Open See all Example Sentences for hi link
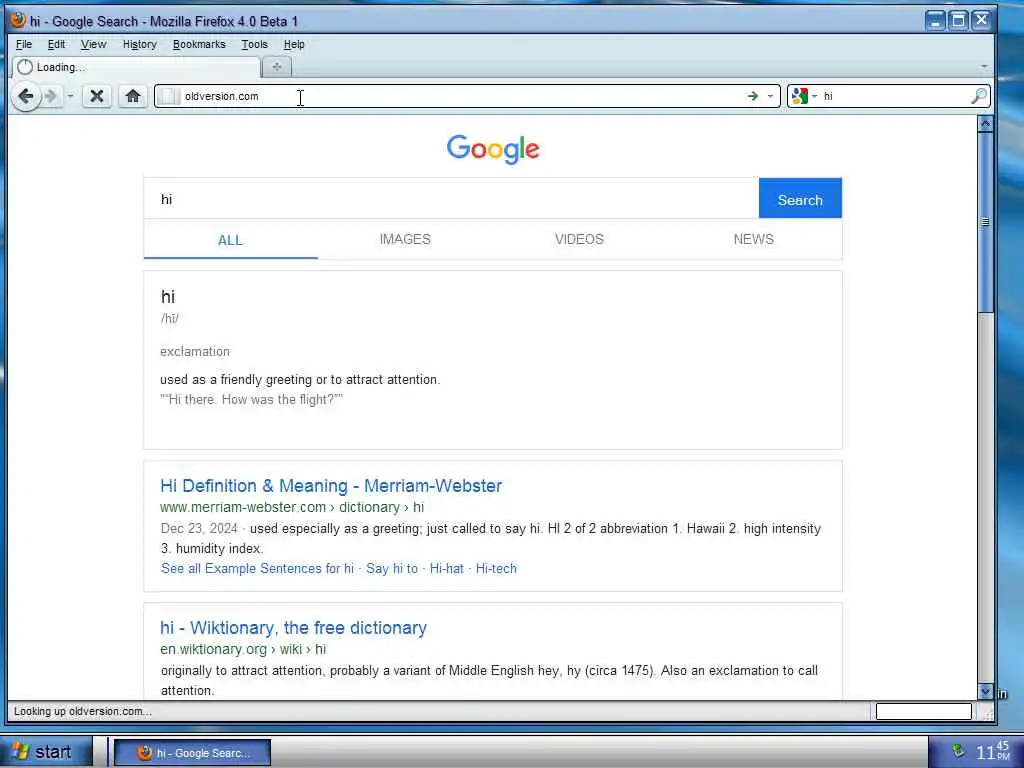Viewport: 1024px width, 768px height. tap(257, 569)
